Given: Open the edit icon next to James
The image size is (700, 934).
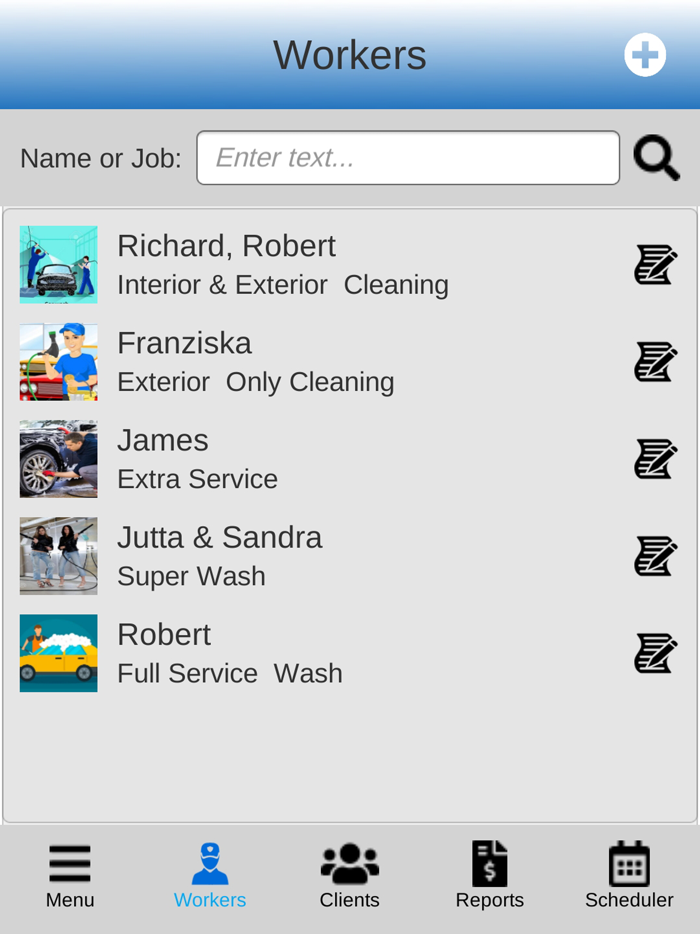Looking at the screenshot, I should coord(656,458).
